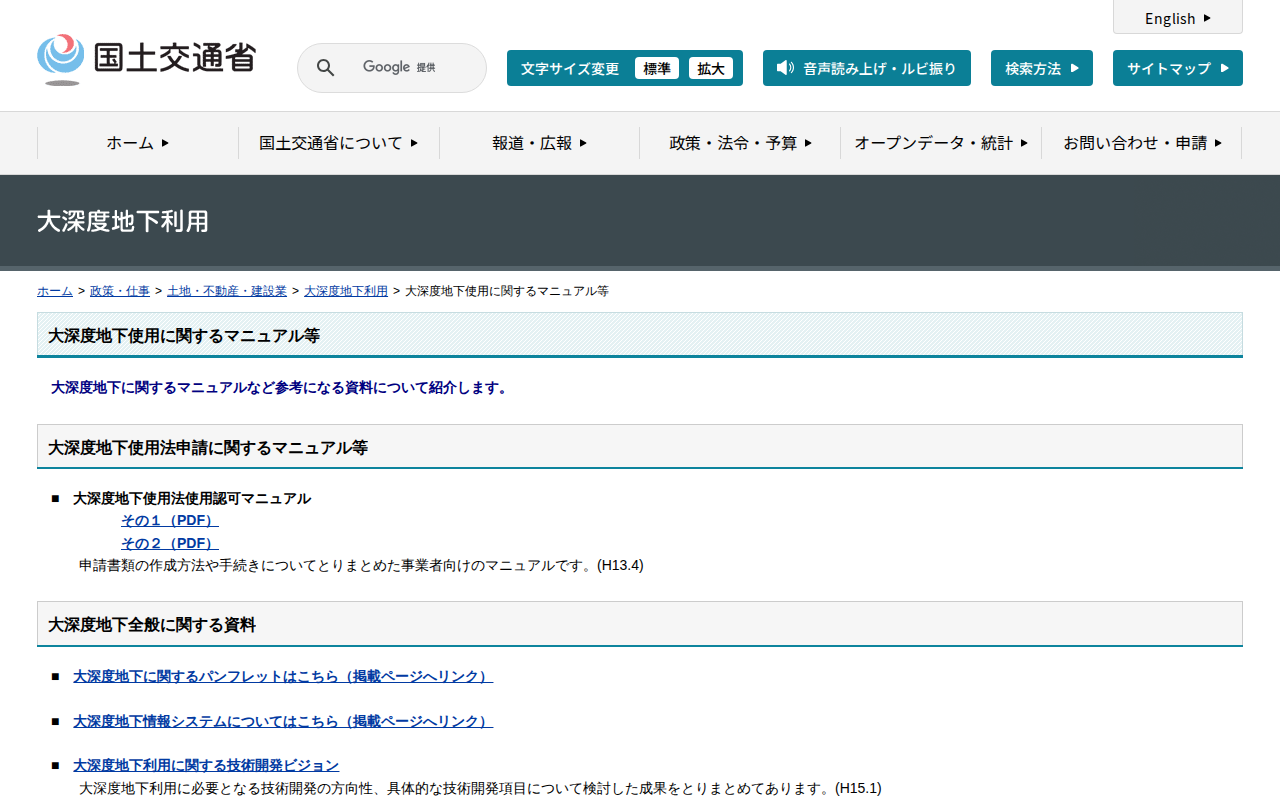Open the オープンデータ・統計 menu
This screenshot has height=800, width=1280.
tap(940, 143)
